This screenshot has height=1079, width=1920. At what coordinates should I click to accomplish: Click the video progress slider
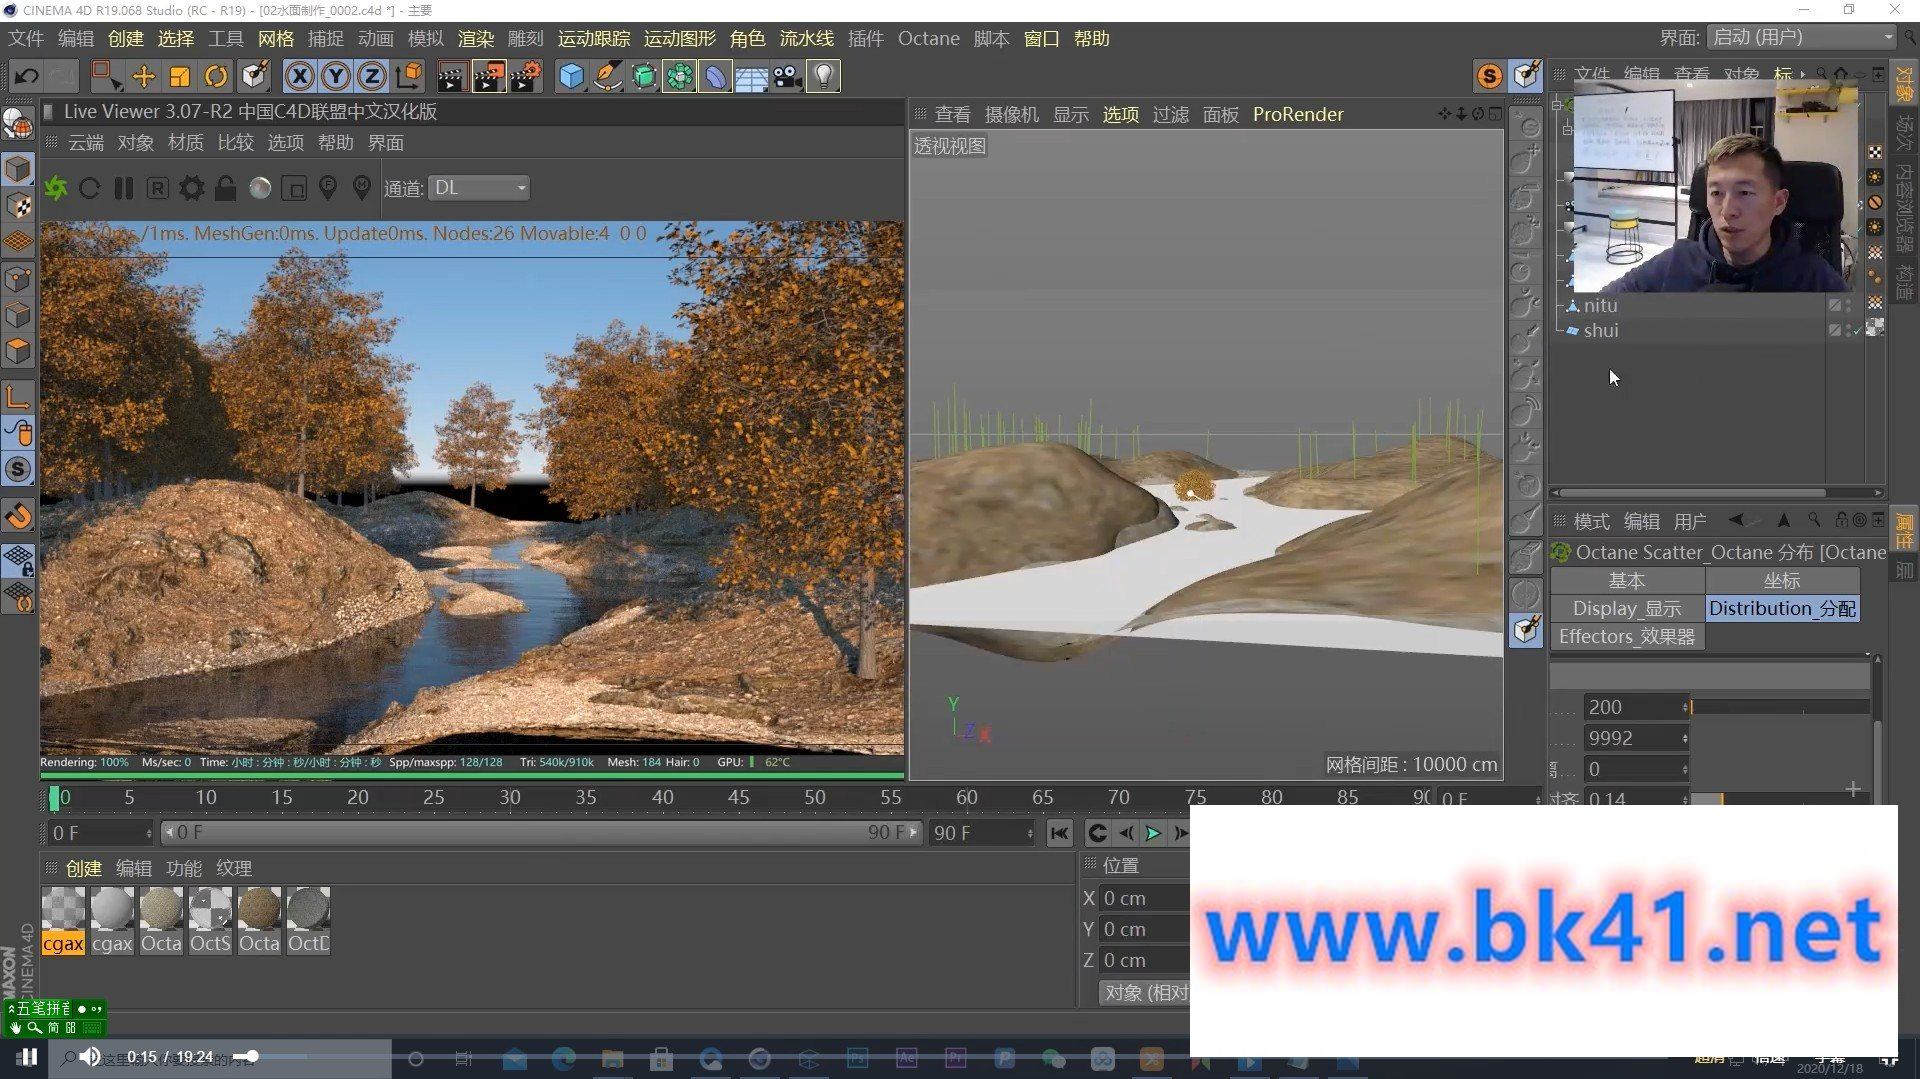[252, 1056]
